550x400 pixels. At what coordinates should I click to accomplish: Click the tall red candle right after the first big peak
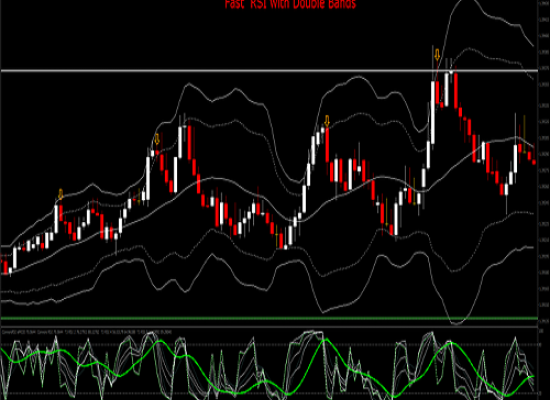189,143
